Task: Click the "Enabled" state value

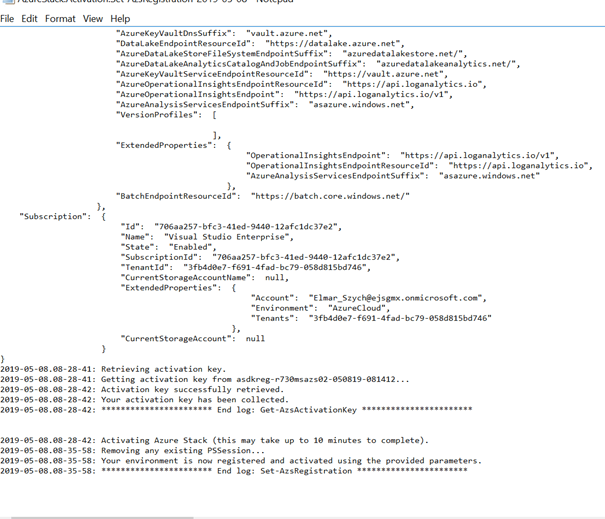Action: pyautogui.click(x=190, y=247)
